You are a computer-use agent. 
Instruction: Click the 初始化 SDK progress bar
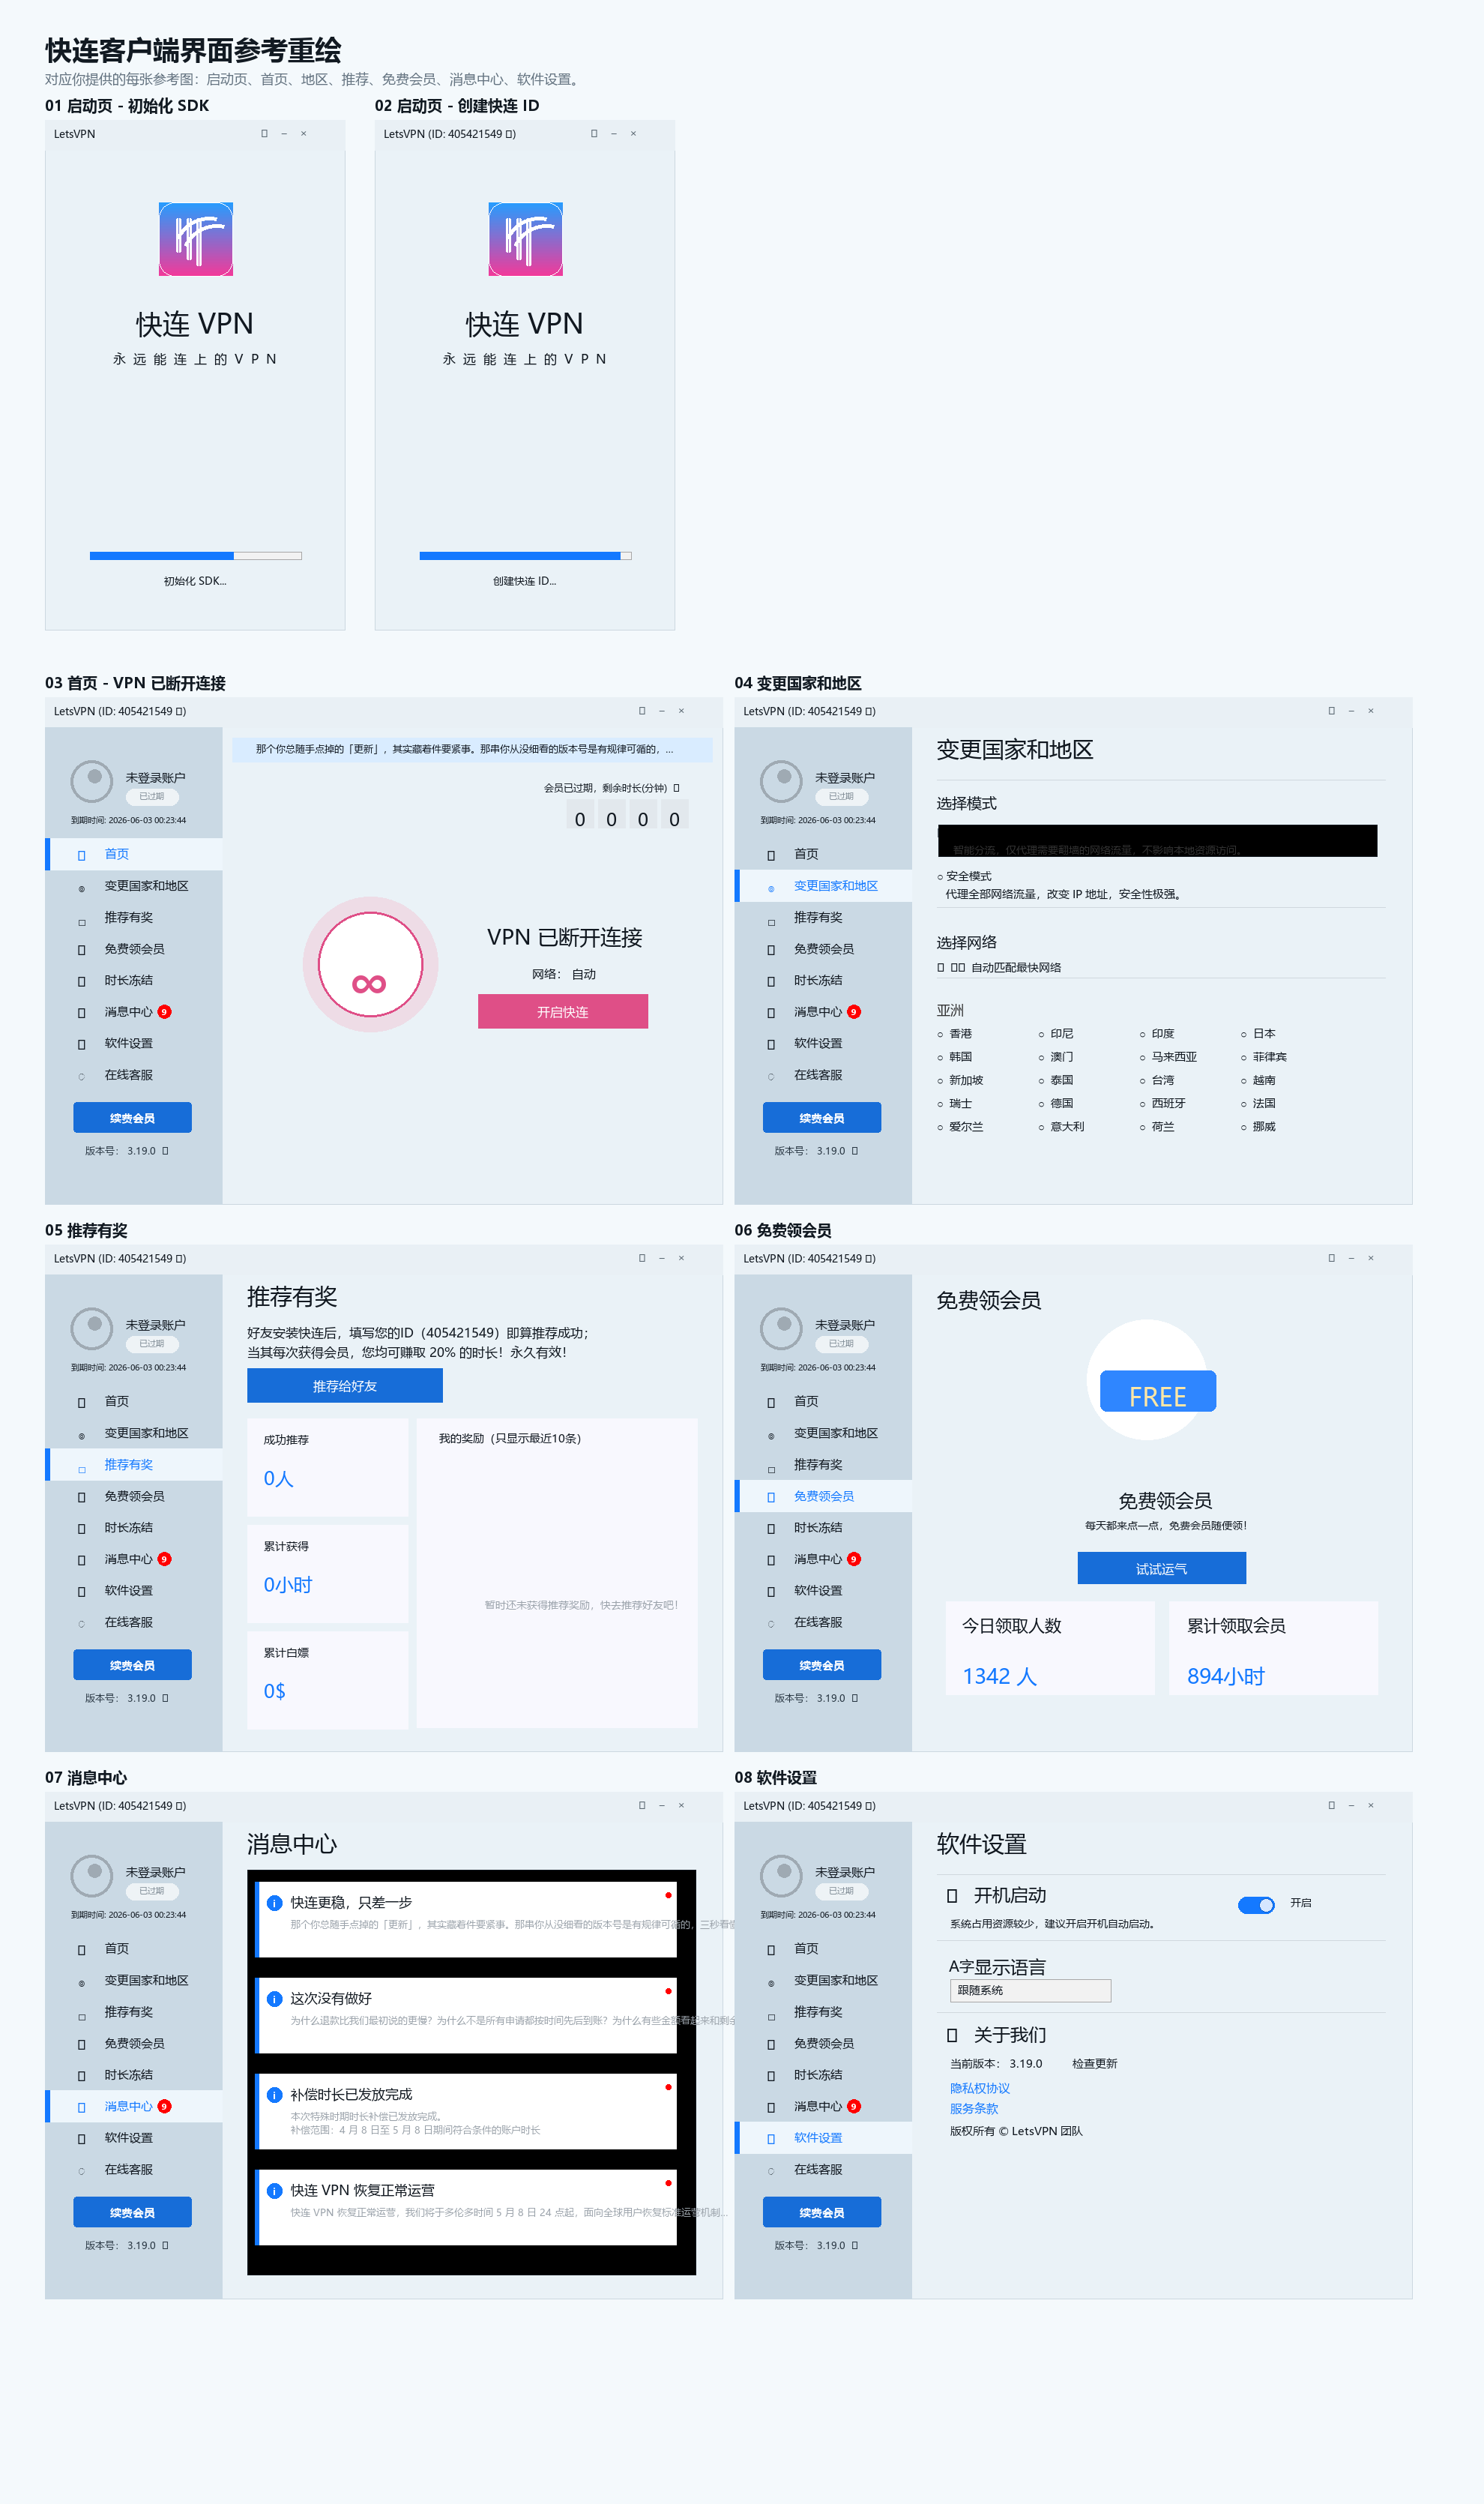coord(196,556)
